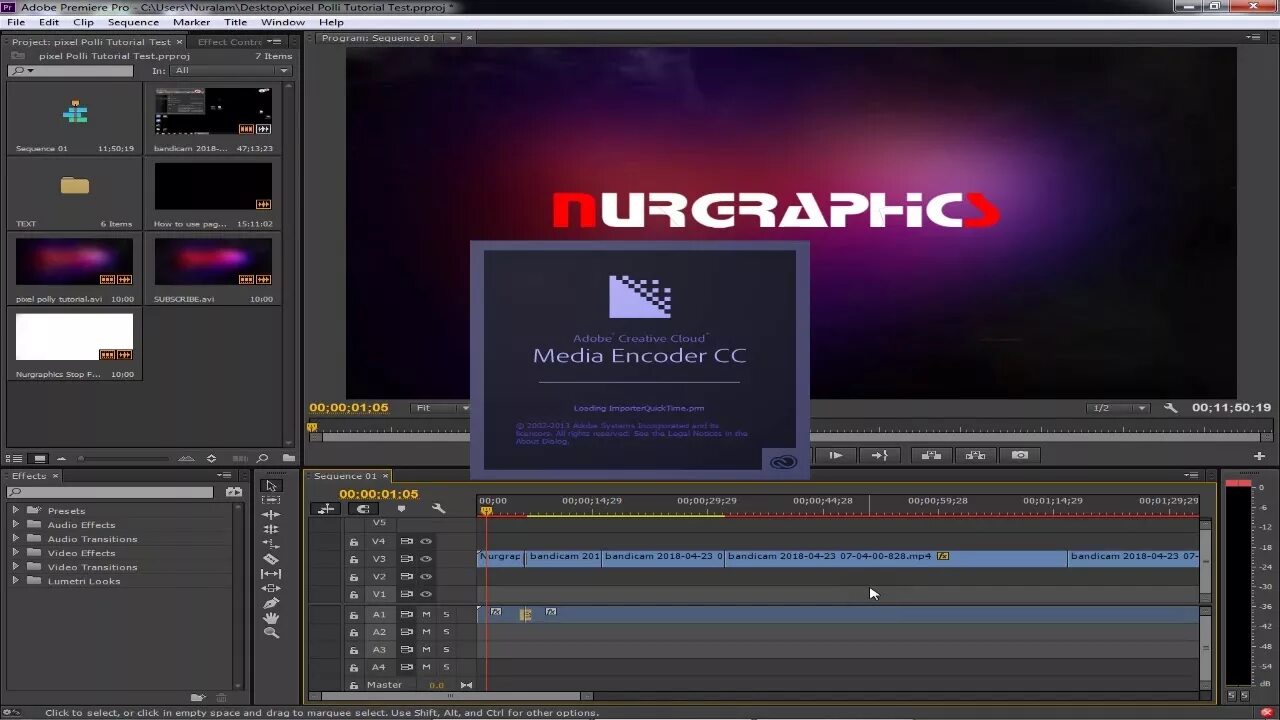The height and width of the screenshot is (720, 1280).
Task: Select the Zoom tool magnifier
Action: tap(271, 633)
